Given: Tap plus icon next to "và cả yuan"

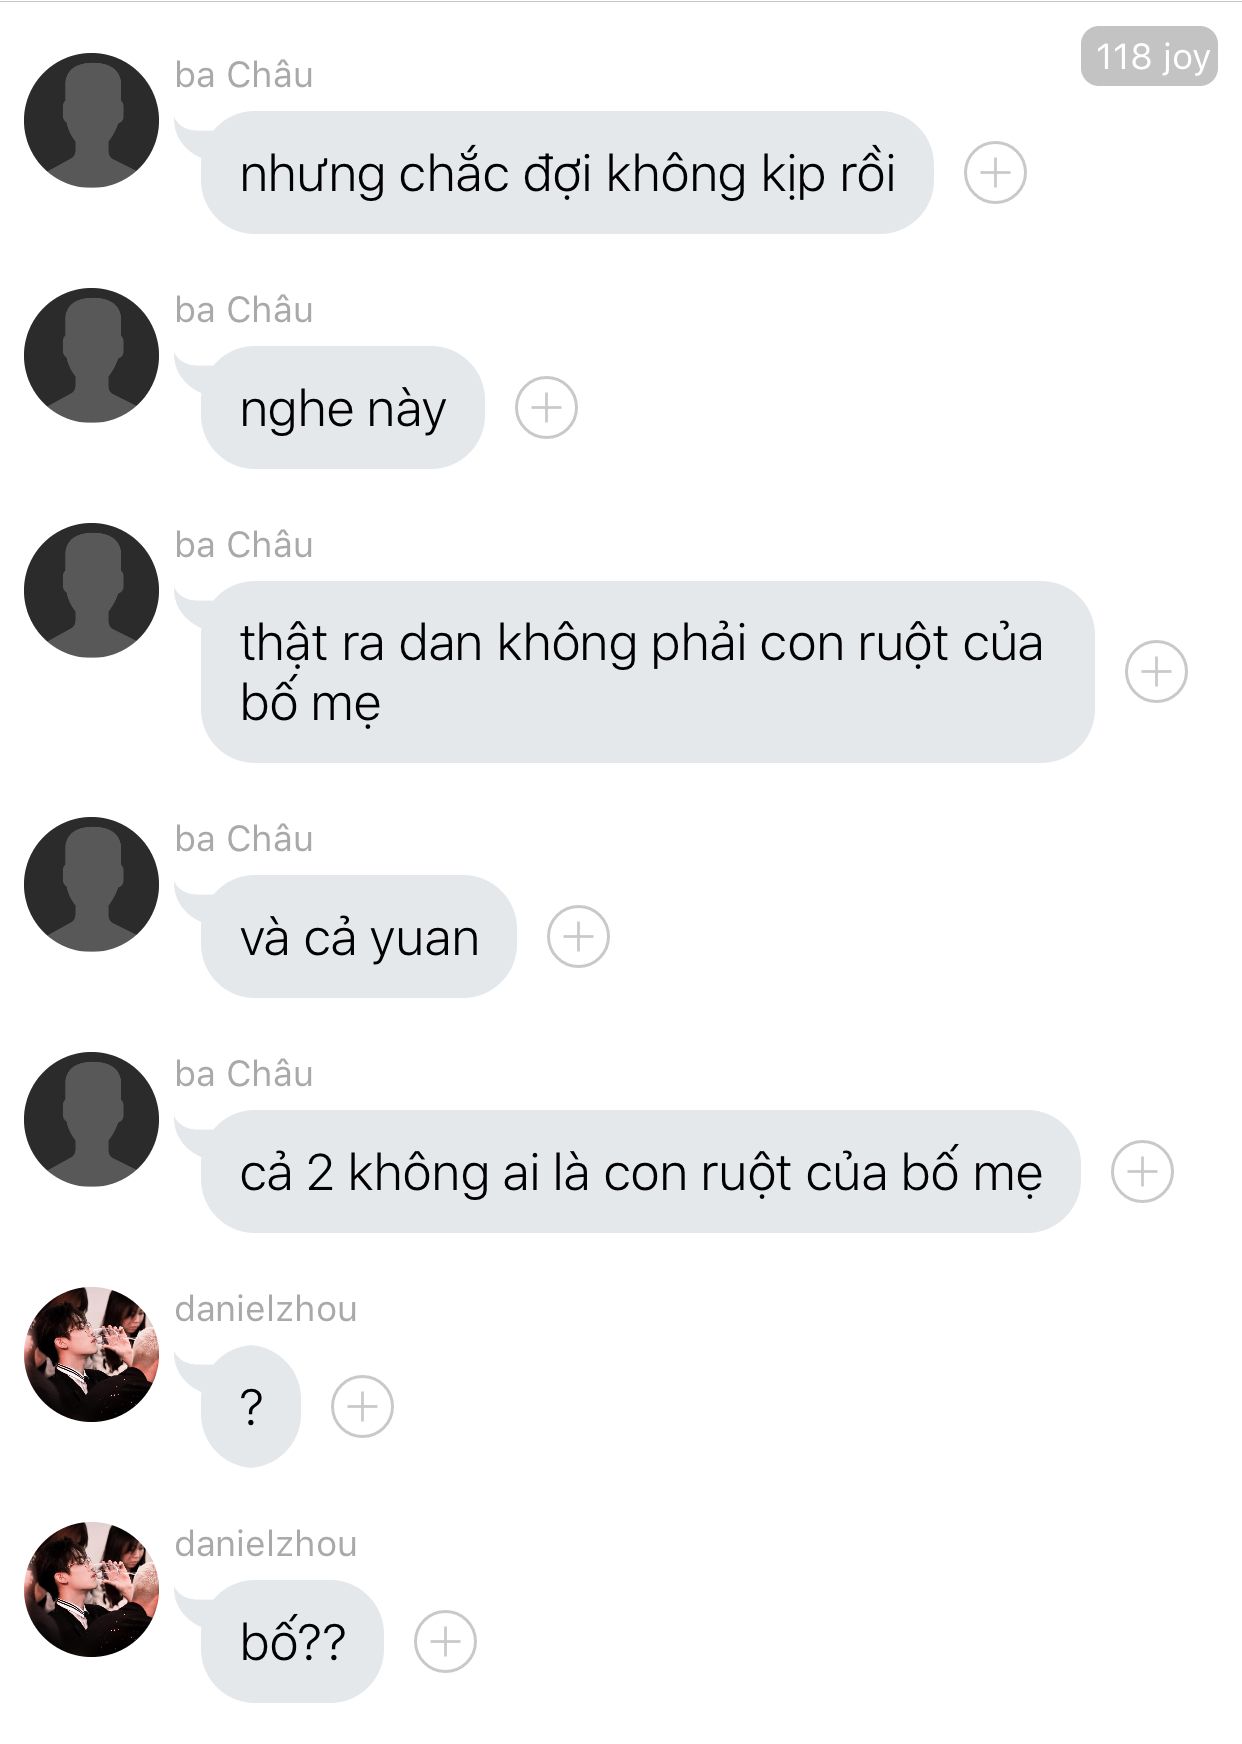Looking at the screenshot, I should coord(578,937).
